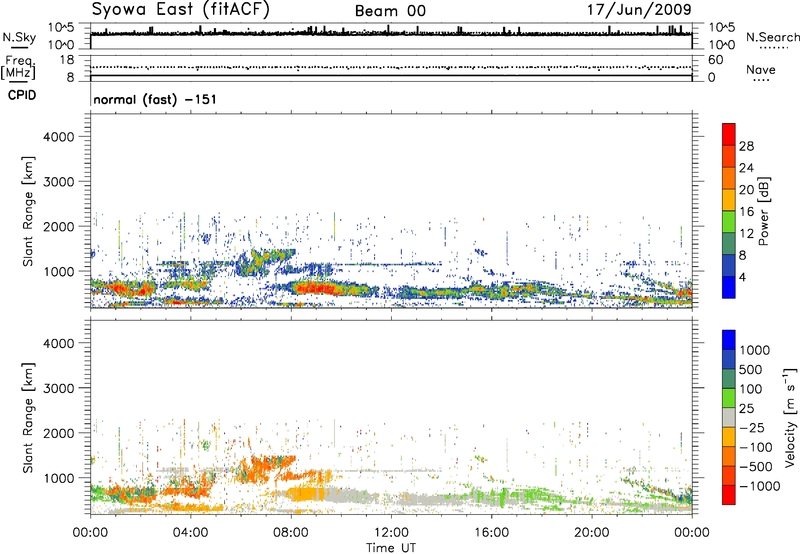Click the '08:00' time axis label

point(291,532)
